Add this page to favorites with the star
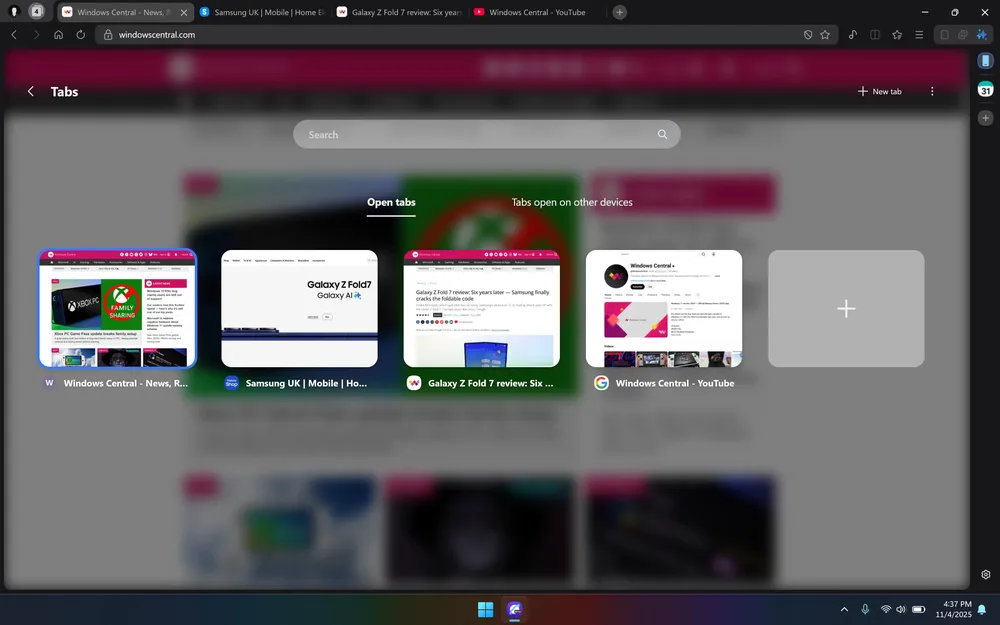This screenshot has height=625, width=1000. point(825,34)
